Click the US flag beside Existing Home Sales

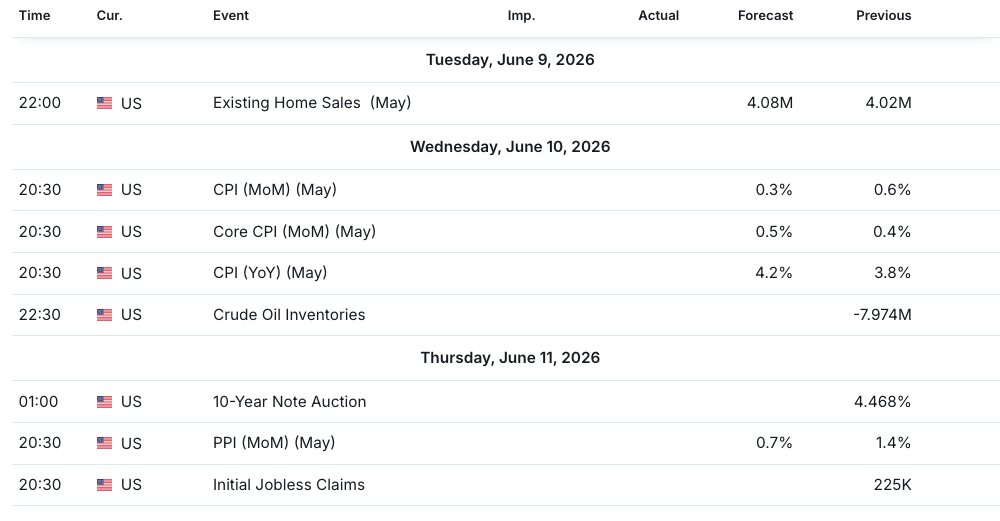point(105,103)
